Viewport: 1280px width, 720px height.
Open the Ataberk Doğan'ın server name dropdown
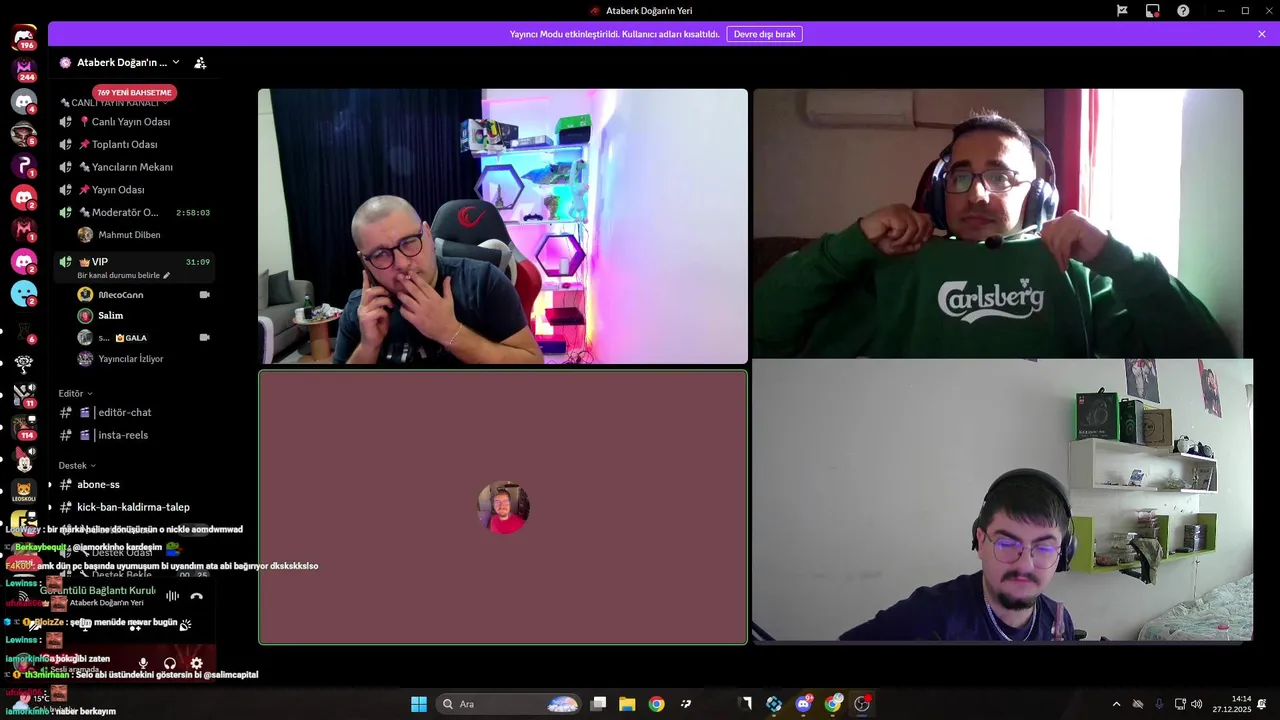click(122, 62)
